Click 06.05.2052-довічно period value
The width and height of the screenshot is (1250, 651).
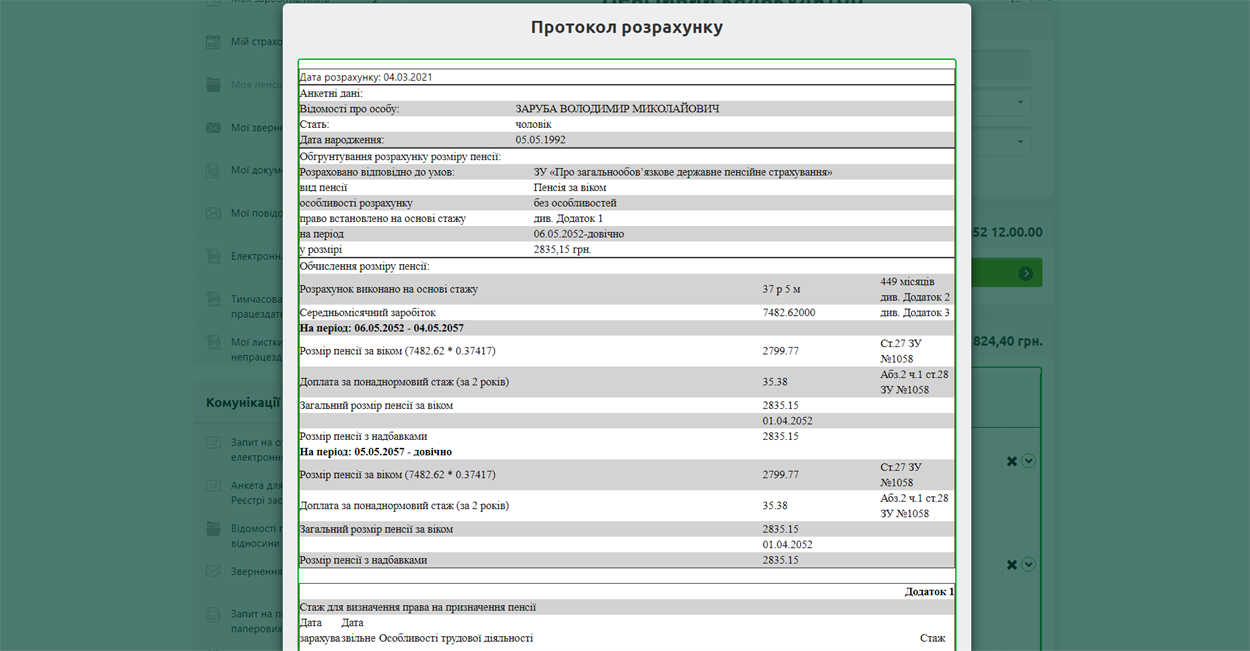point(579,234)
